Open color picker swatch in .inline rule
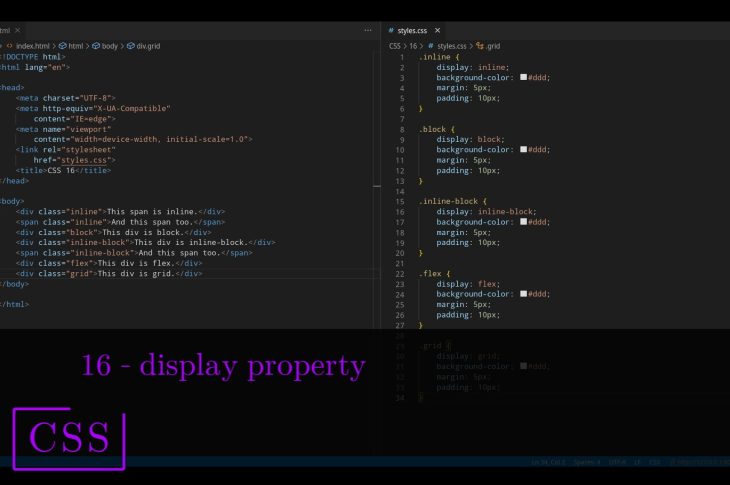The image size is (730, 485). pyautogui.click(x=523, y=78)
